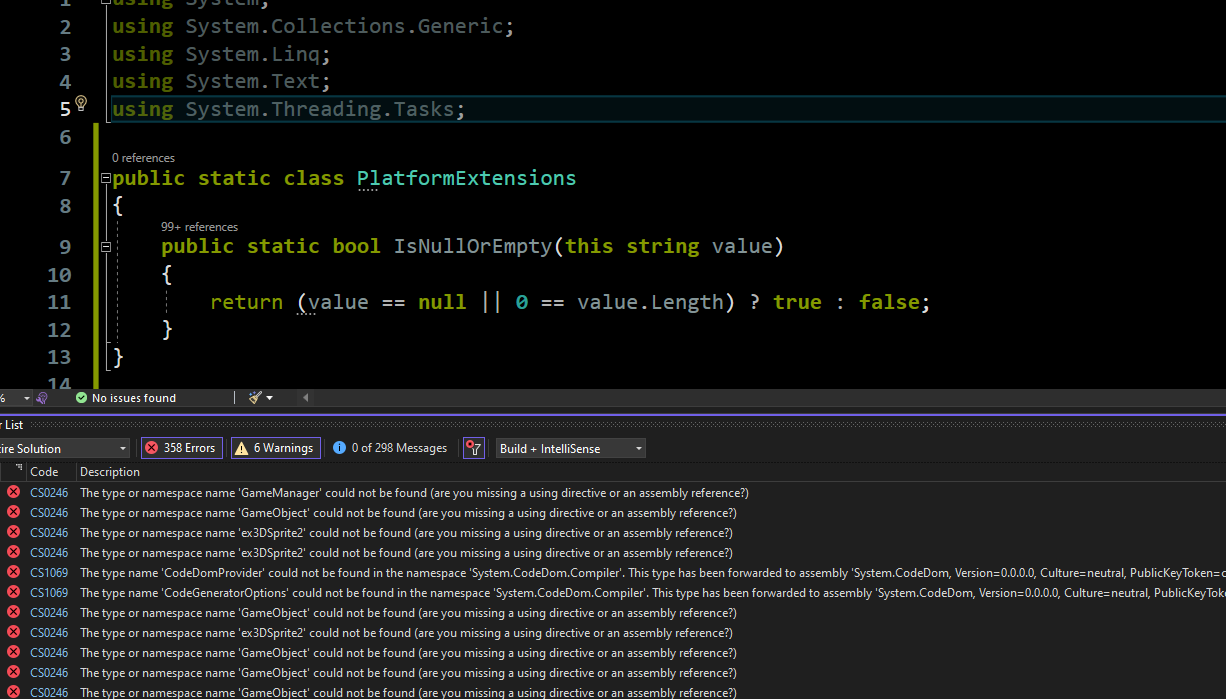
Task: Collapse the IsNullOrEmpty method block
Action: click(x=106, y=246)
